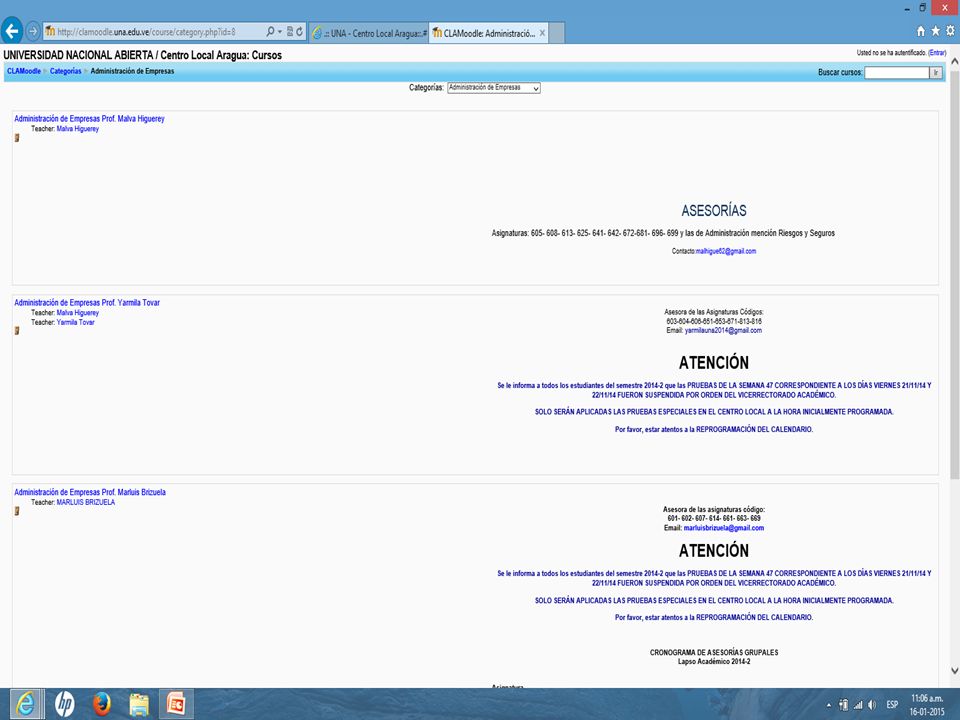Switch to the UNA - Centro Local Aragua tab

tap(369, 33)
